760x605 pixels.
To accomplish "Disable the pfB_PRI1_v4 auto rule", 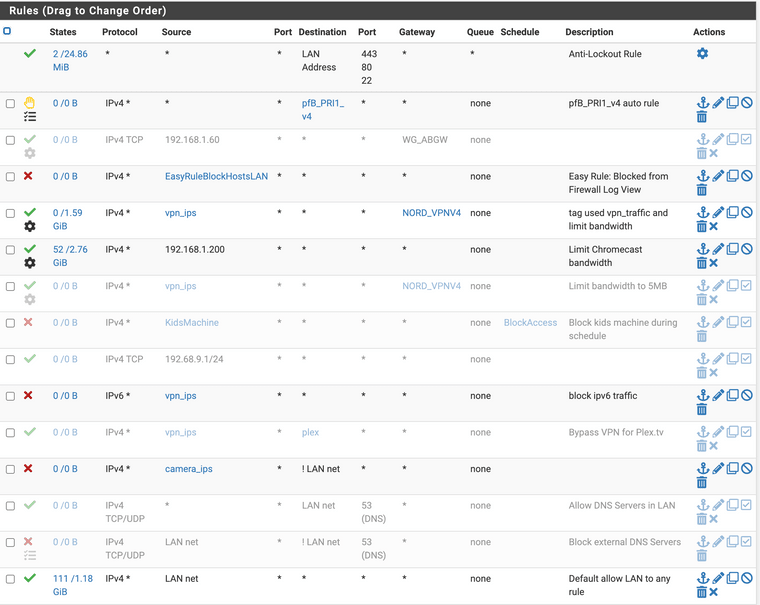I will click(747, 102).
